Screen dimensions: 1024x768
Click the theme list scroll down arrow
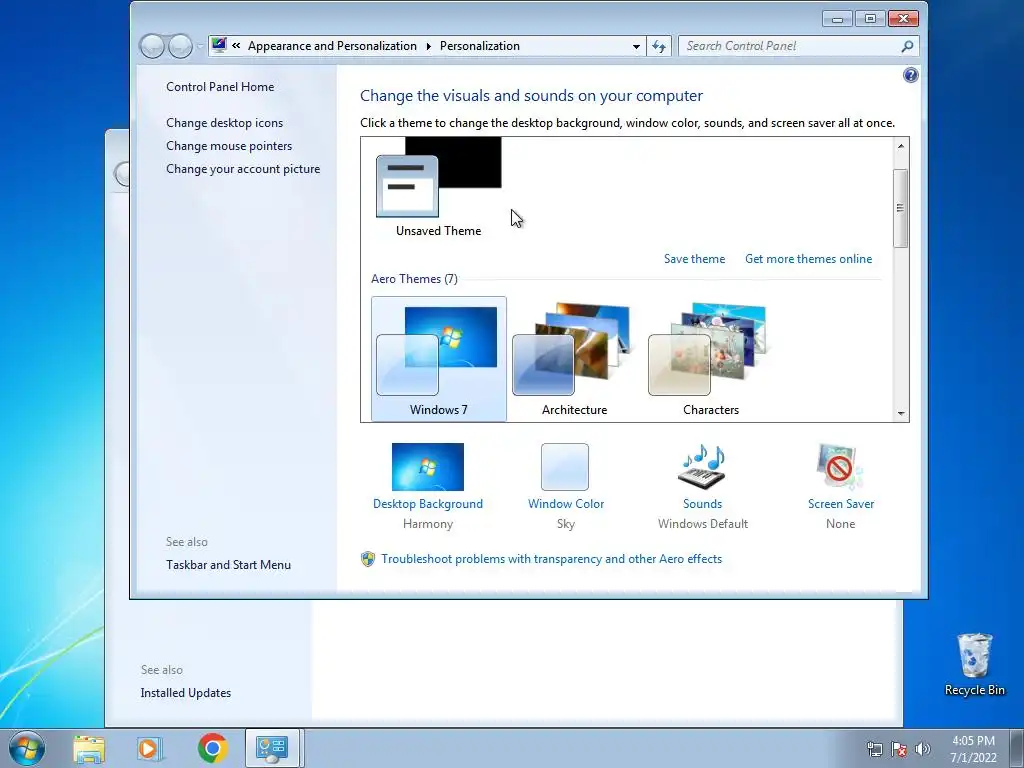click(x=901, y=413)
